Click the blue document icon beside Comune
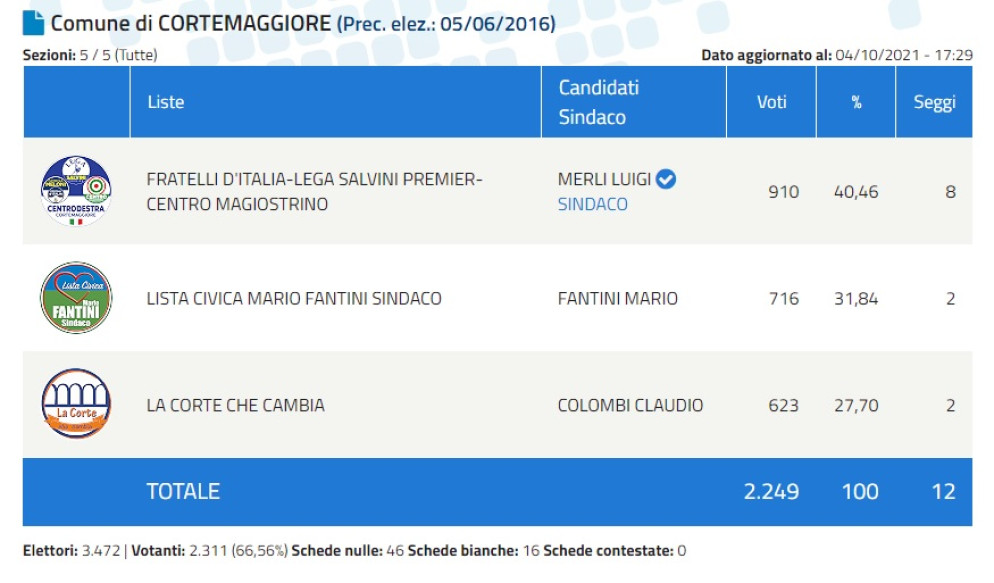 pos(33,22)
